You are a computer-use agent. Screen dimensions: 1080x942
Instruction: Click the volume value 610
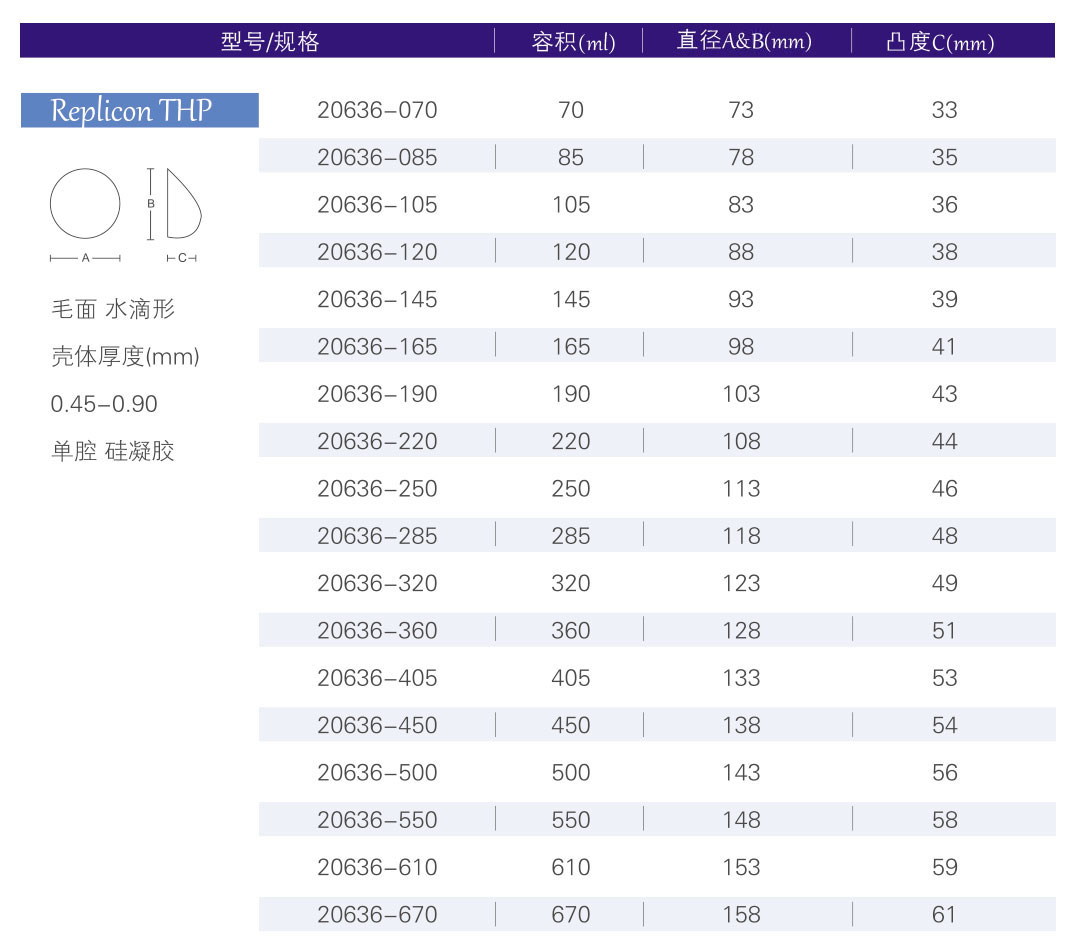[571, 868]
